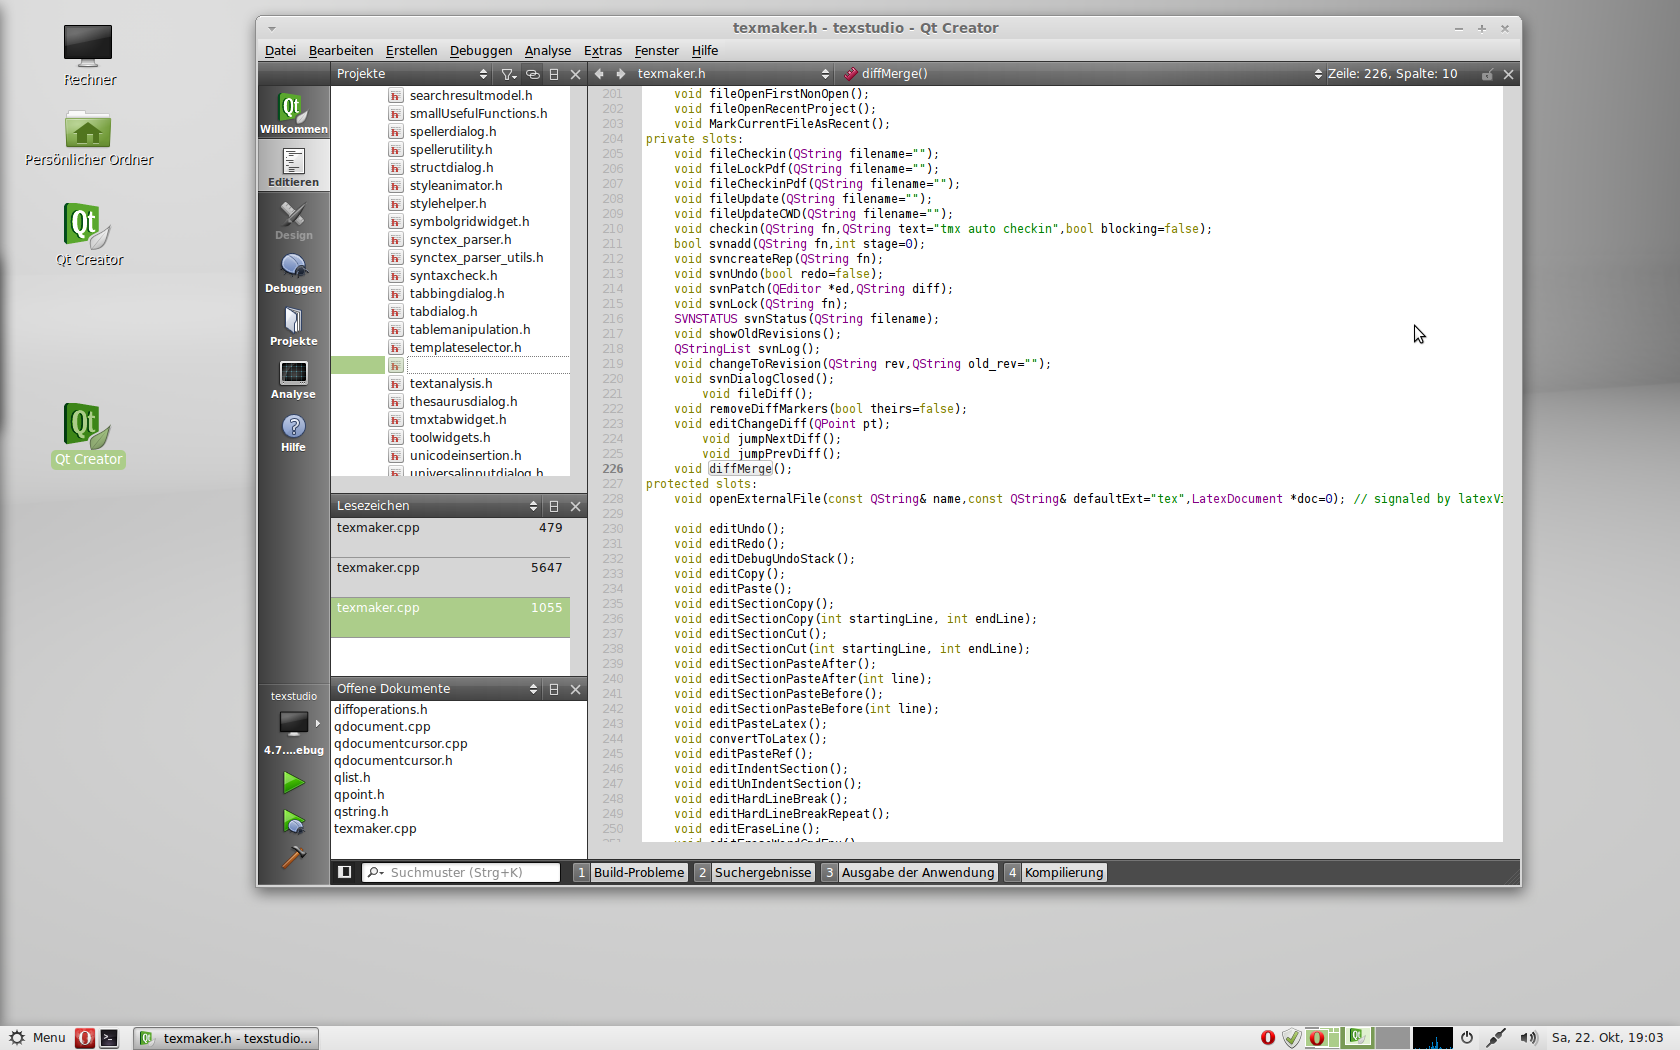Close the Projekte side panel
The image size is (1680, 1050).
coord(576,74)
